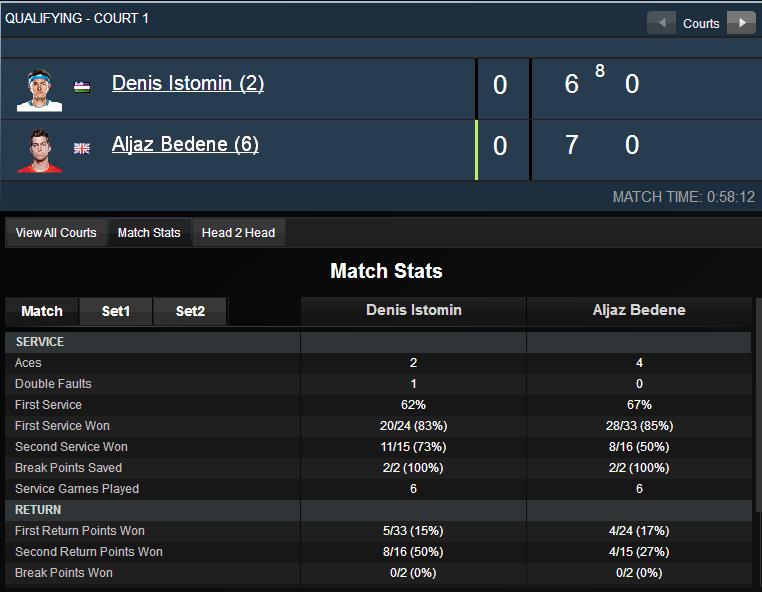Switch to the Match Stats tab
Viewport: 762px width, 592px height.
(149, 233)
